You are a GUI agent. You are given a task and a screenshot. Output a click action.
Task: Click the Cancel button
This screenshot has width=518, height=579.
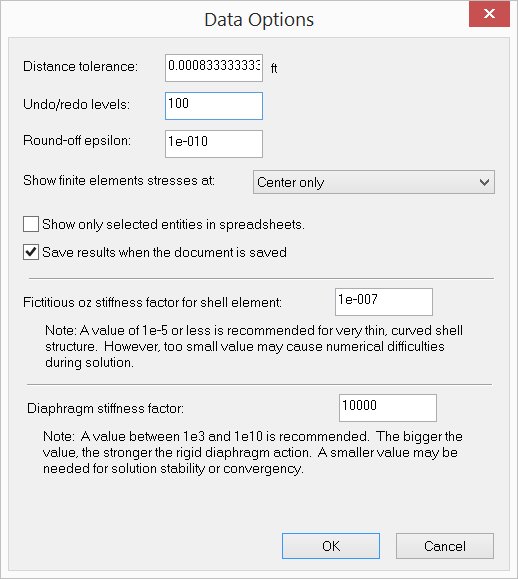click(x=445, y=546)
